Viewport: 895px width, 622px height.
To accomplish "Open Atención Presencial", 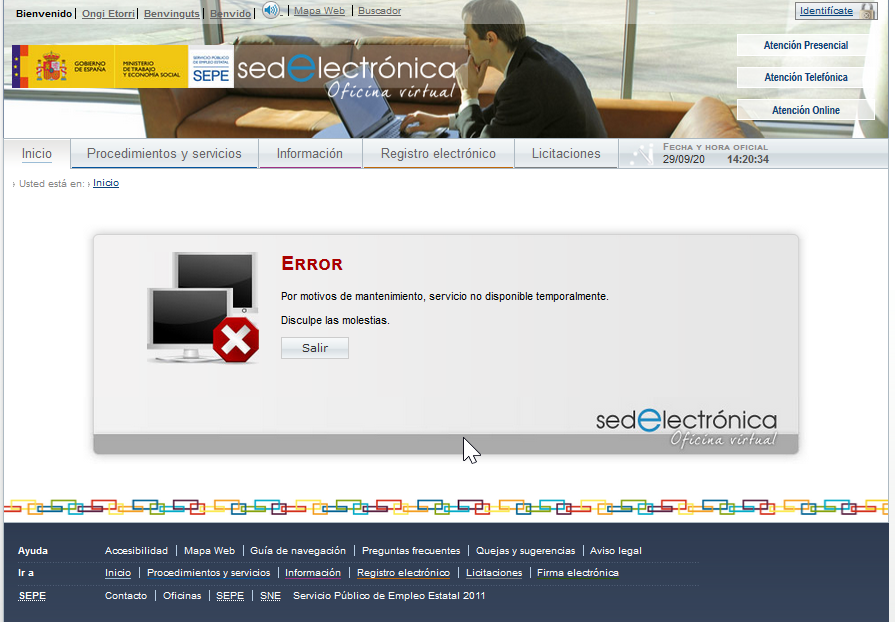I will 805,45.
